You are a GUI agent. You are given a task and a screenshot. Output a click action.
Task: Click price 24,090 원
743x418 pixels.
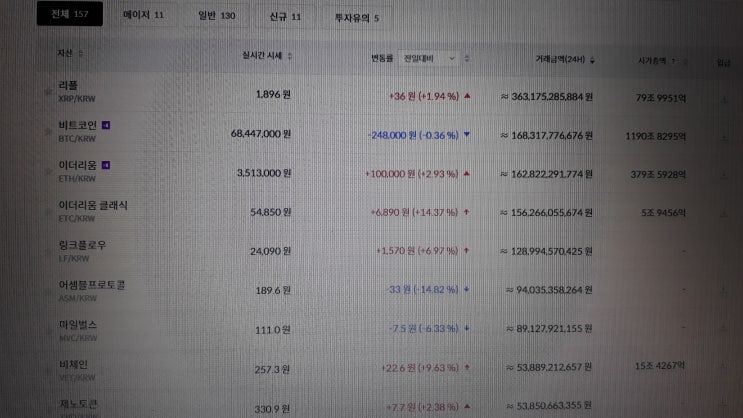[x=271, y=251]
